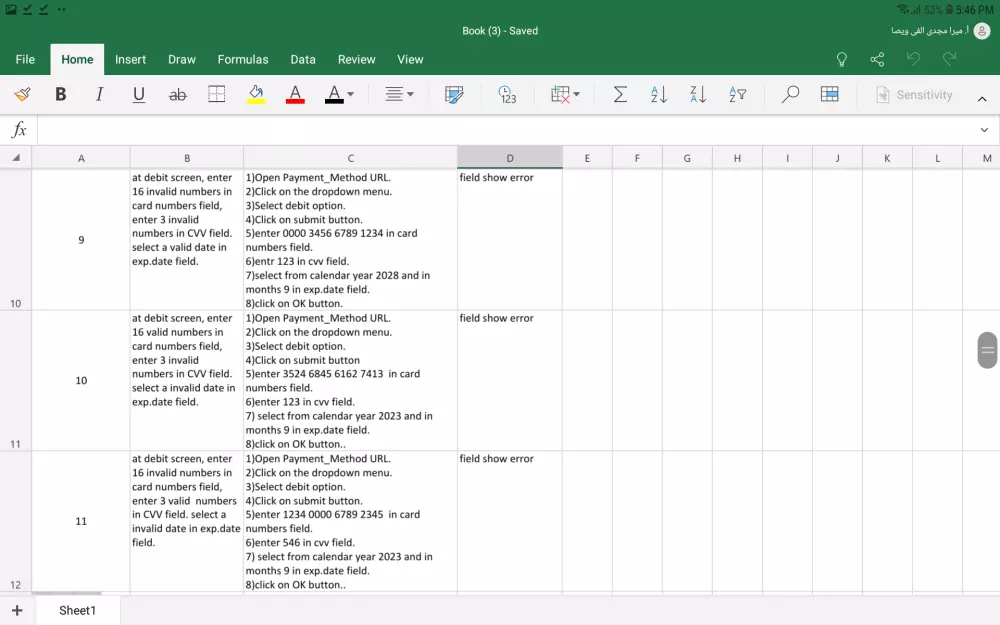The image size is (1000, 625).
Task: Expand the formula bar chevron
Action: tap(984, 130)
